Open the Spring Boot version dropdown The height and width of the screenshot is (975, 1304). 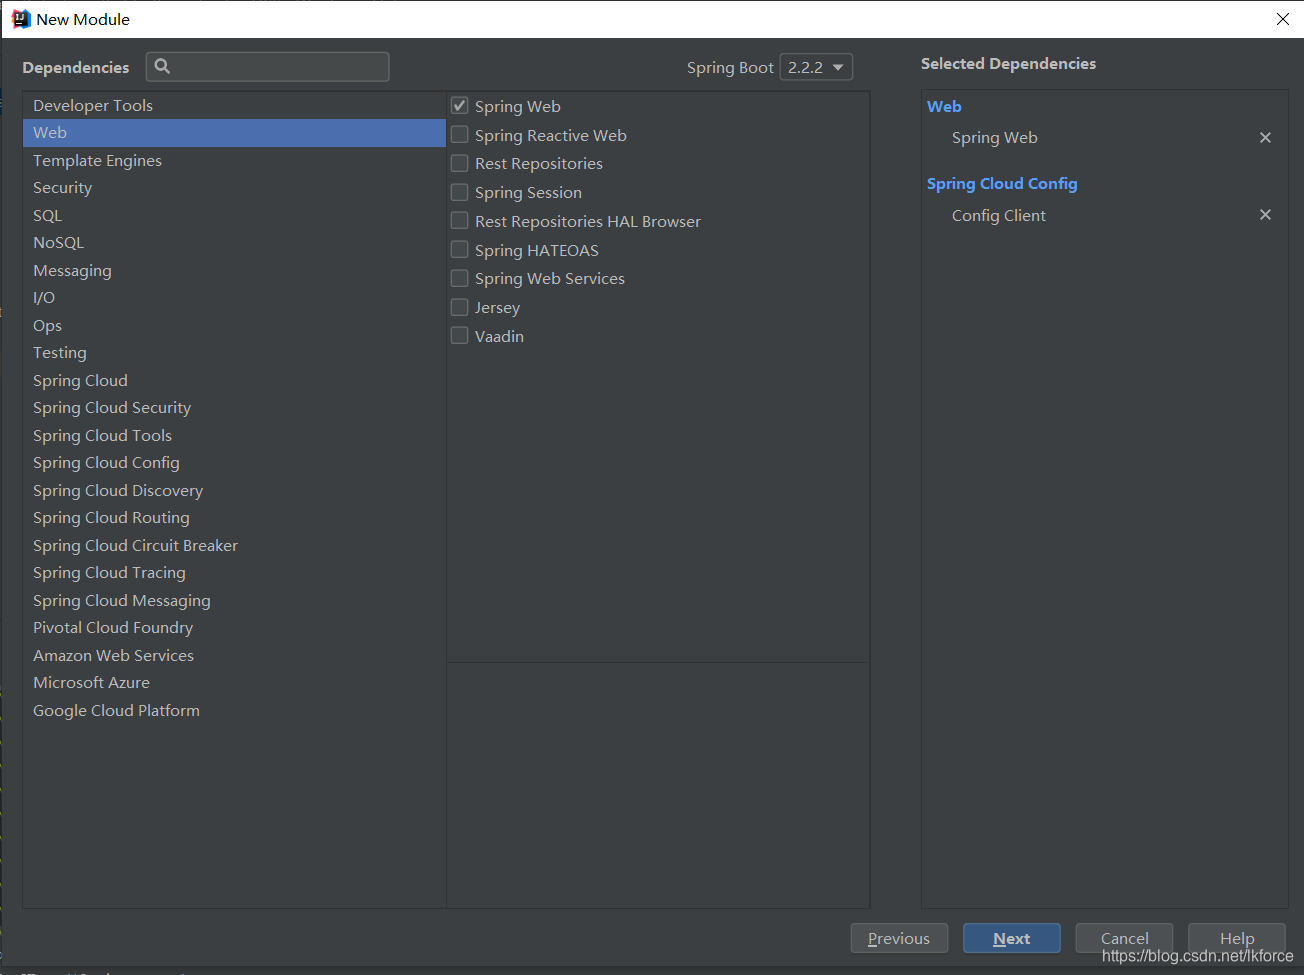(816, 67)
